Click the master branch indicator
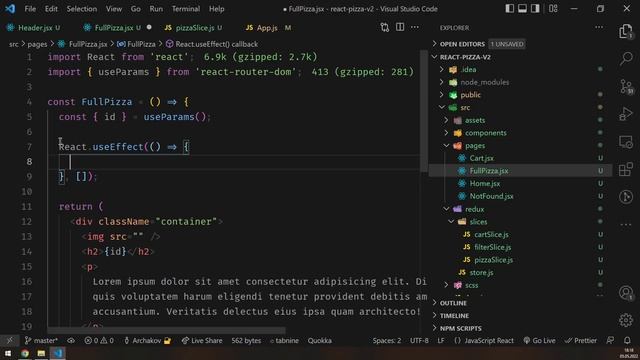 click(x=41, y=340)
